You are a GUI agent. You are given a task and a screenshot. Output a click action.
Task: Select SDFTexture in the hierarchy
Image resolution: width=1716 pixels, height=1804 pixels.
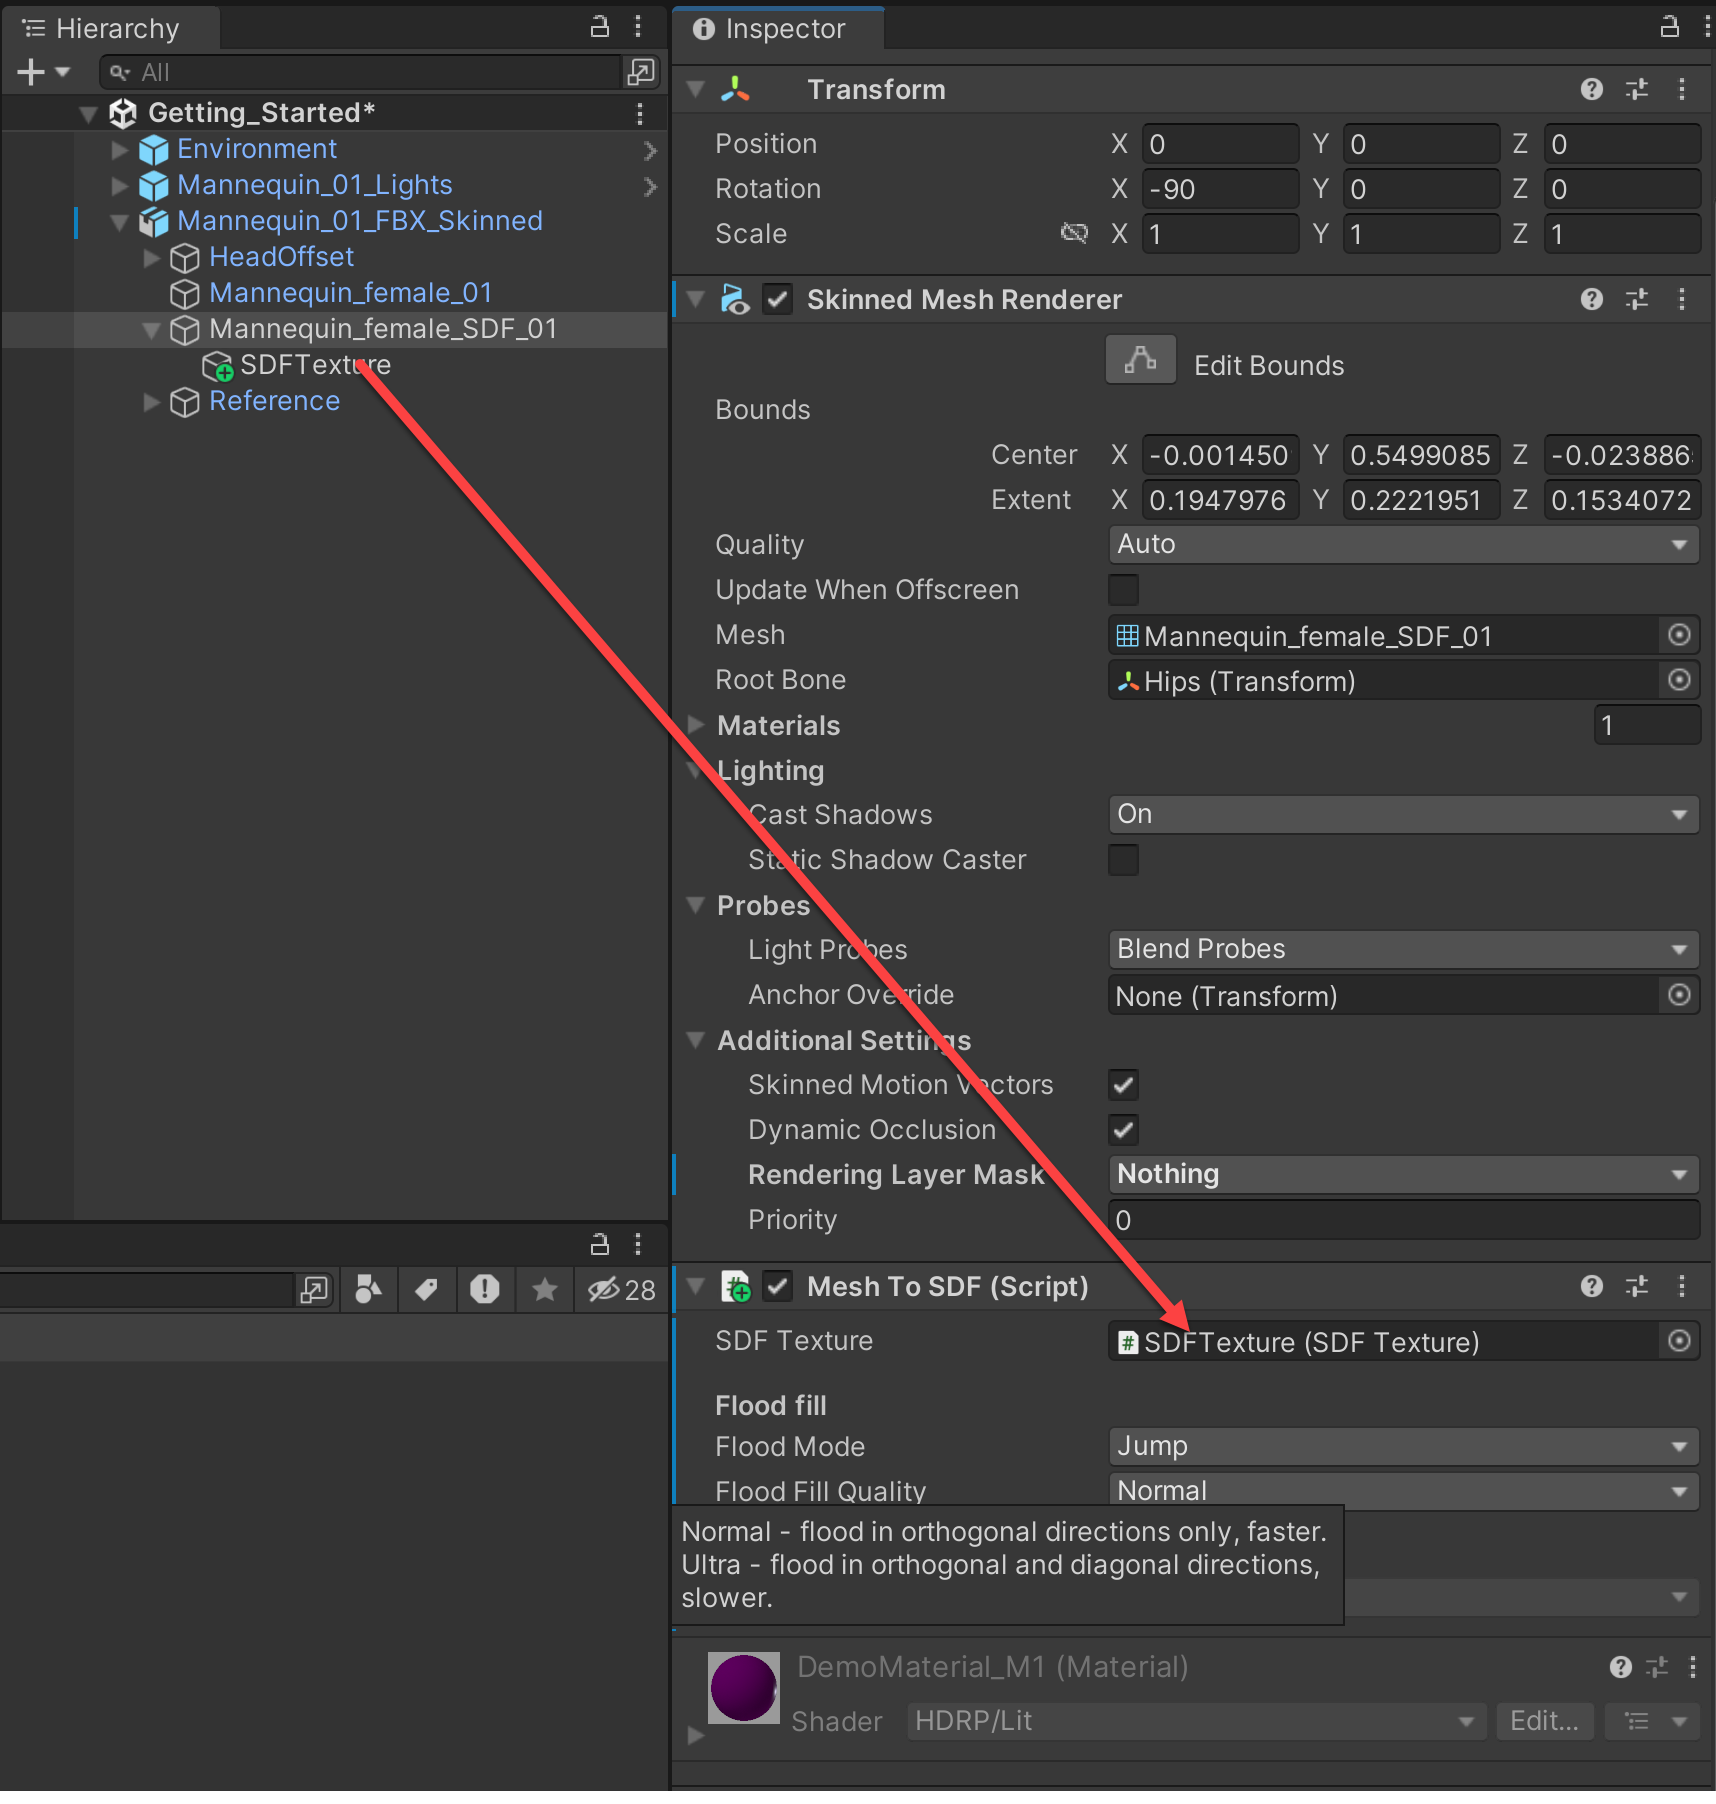click(315, 365)
